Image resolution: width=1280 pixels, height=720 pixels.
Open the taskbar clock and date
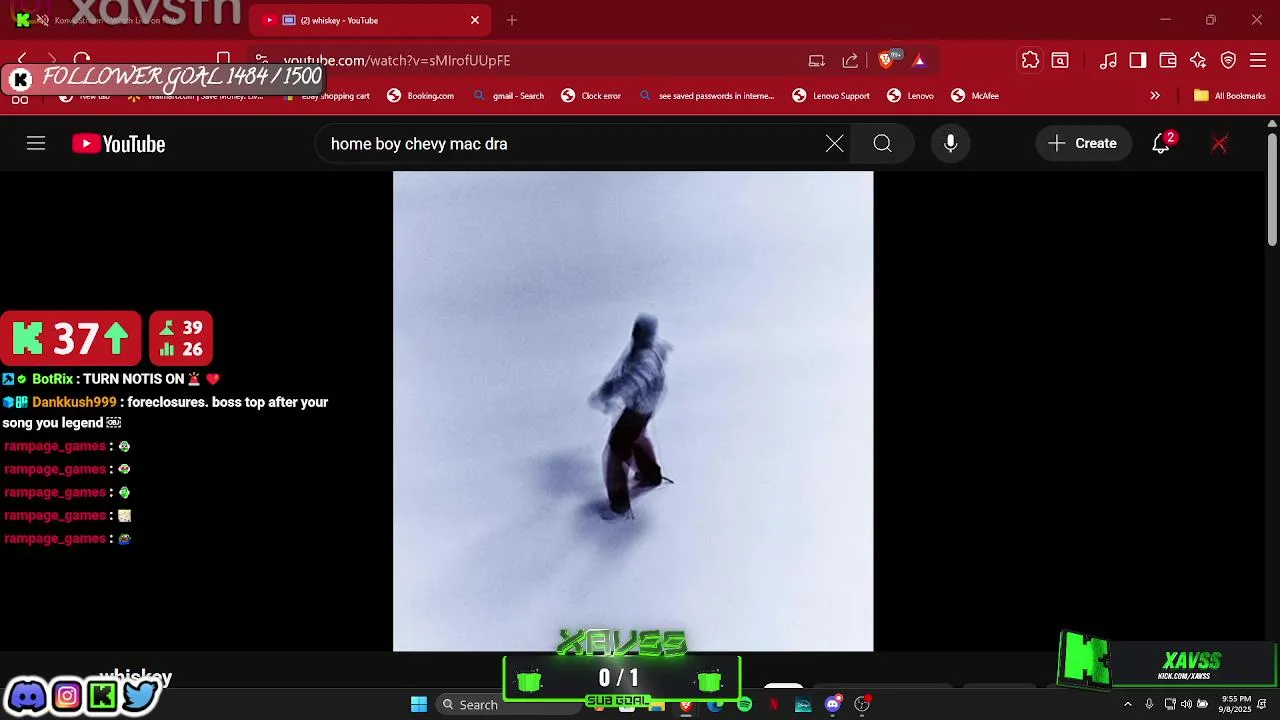pos(1236,705)
